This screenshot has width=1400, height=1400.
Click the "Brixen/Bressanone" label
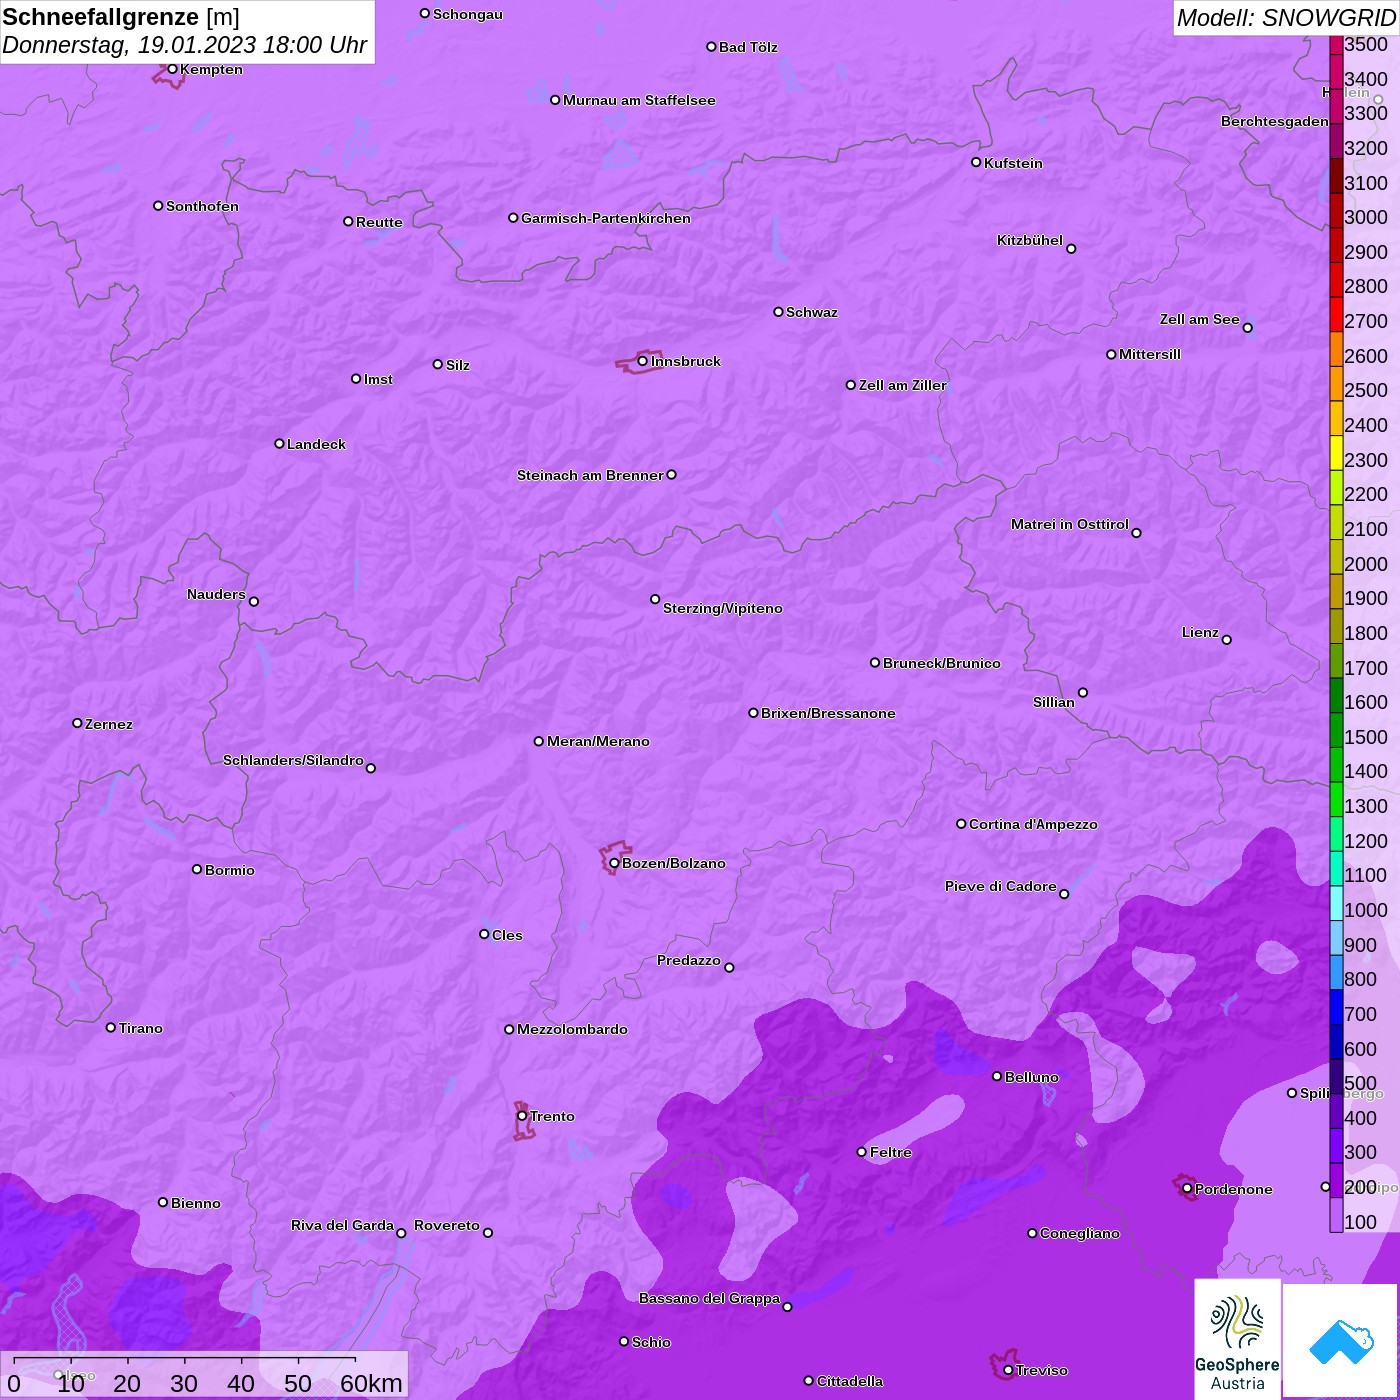(828, 713)
